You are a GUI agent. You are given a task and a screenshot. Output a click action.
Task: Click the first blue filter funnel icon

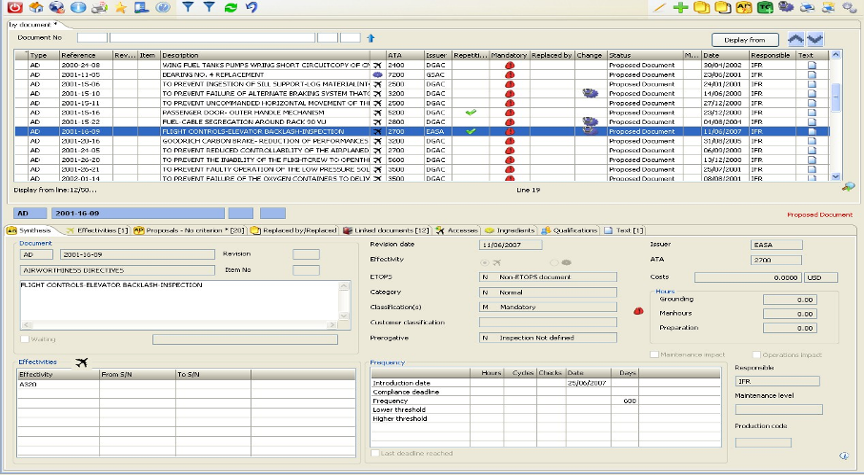188,7
